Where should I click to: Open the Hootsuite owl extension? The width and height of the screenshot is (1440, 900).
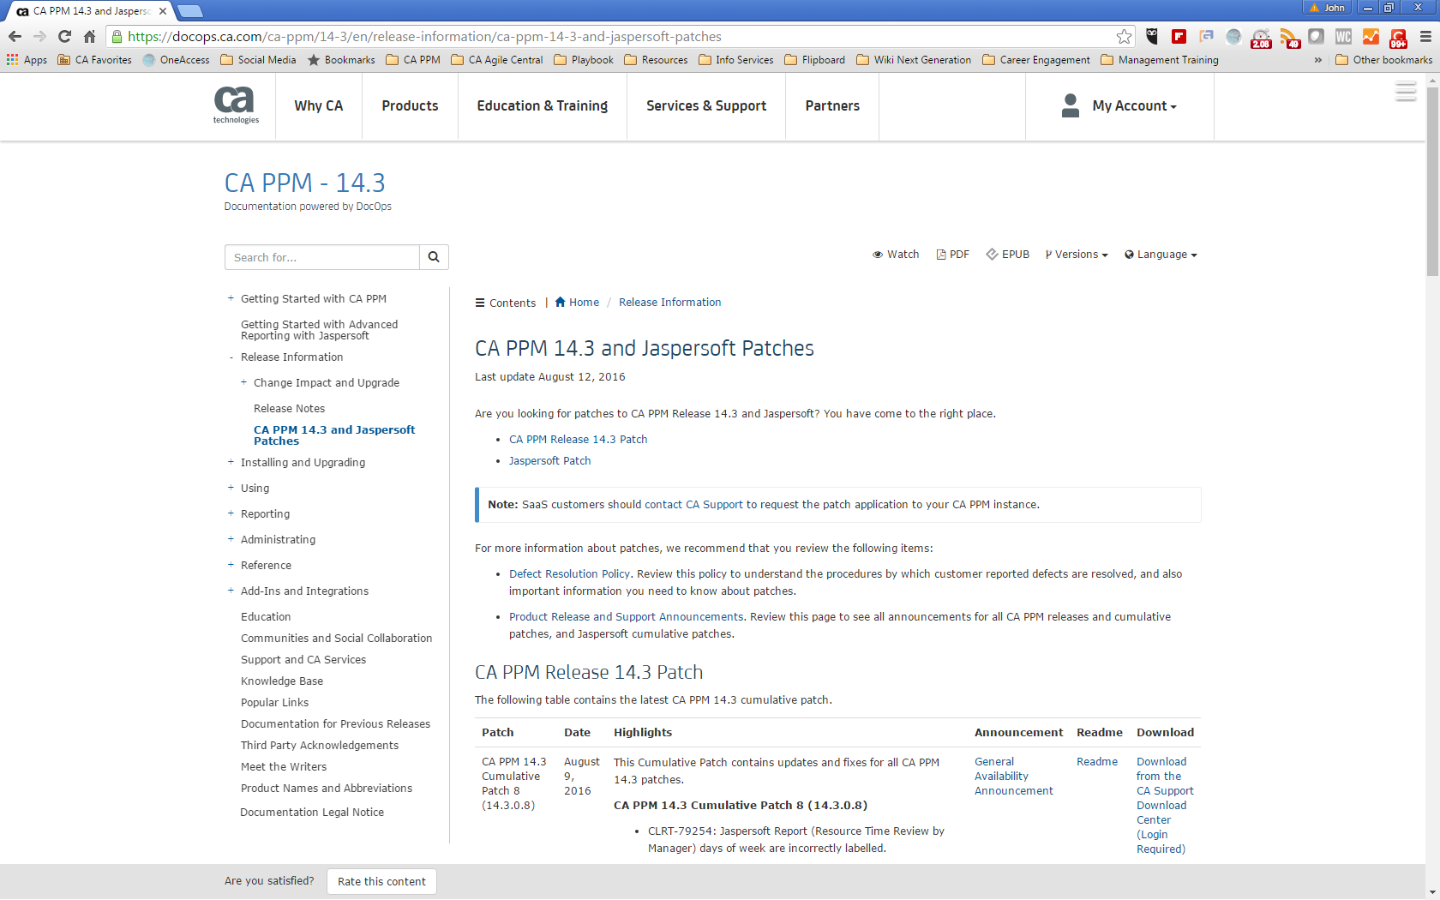pyautogui.click(x=1152, y=36)
